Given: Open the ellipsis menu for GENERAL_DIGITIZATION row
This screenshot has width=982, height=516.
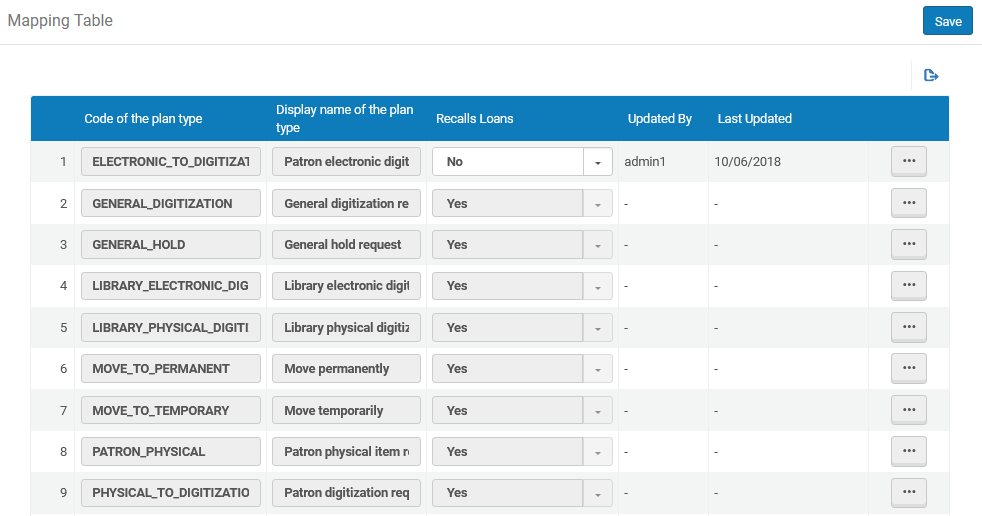Looking at the screenshot, I should (908, 203).
